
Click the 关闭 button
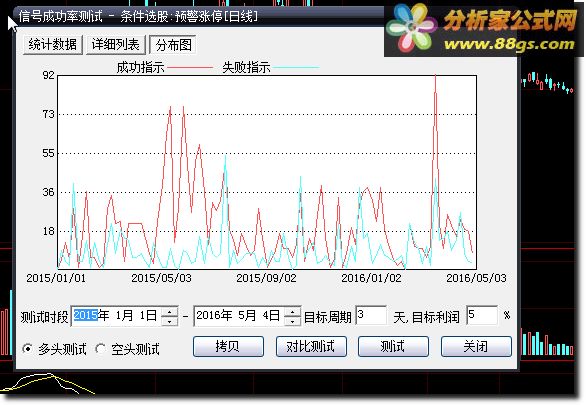pos(476,346)
